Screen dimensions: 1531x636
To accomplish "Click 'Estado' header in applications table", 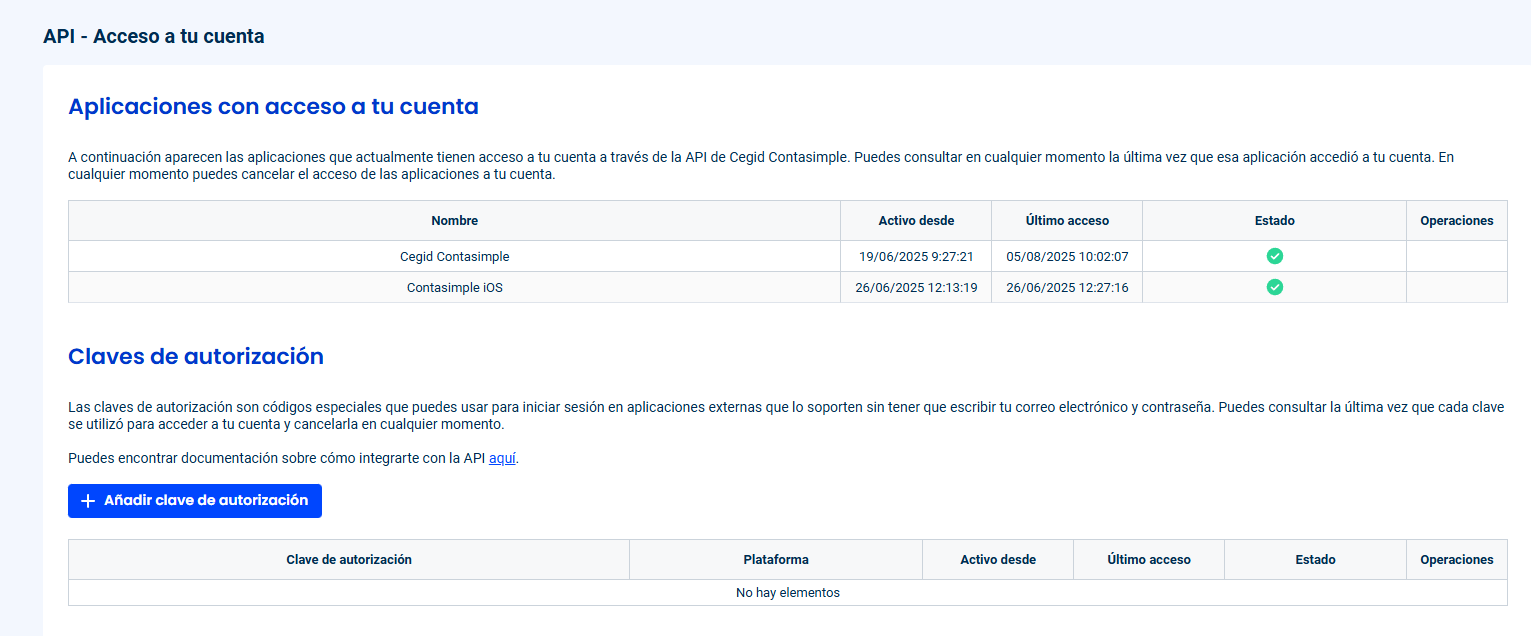I will pyautogui.click(x=1275, y=221).
